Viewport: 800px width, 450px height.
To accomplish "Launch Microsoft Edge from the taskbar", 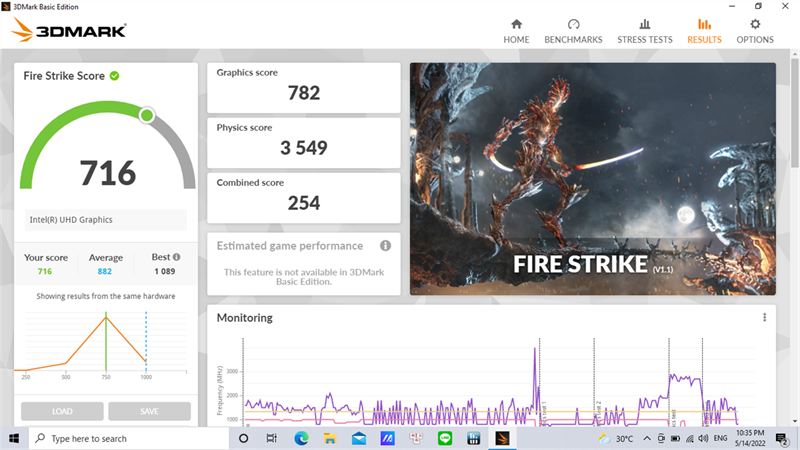I will click(301, 439).
